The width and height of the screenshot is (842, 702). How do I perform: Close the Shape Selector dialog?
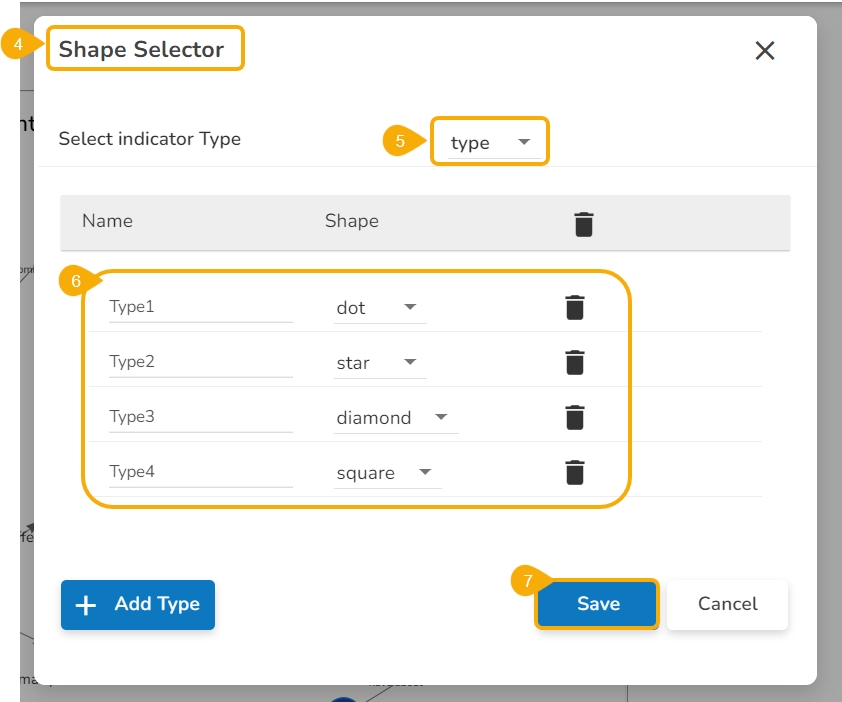[x=765, y=51]
